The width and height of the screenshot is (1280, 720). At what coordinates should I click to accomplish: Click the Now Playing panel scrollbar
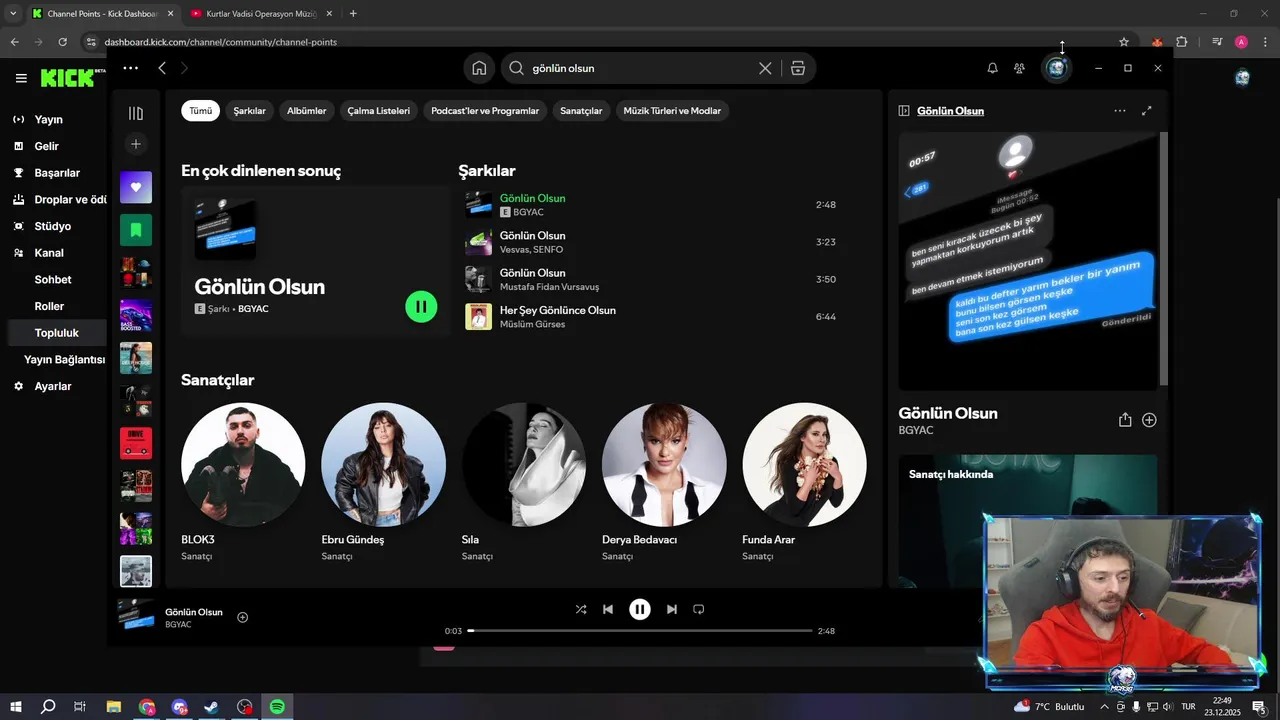[x=1163, y=258]
